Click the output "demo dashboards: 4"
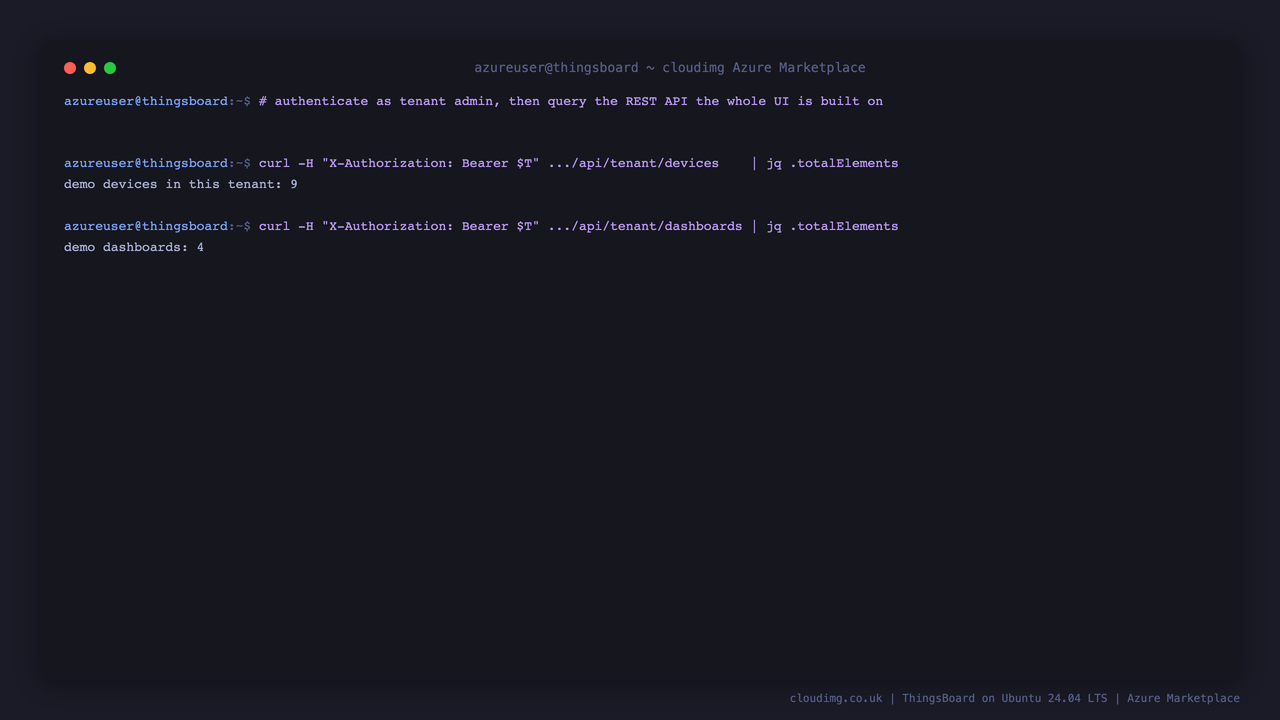The height and width of the screenshot is (720, 1280). coord(134,247)
